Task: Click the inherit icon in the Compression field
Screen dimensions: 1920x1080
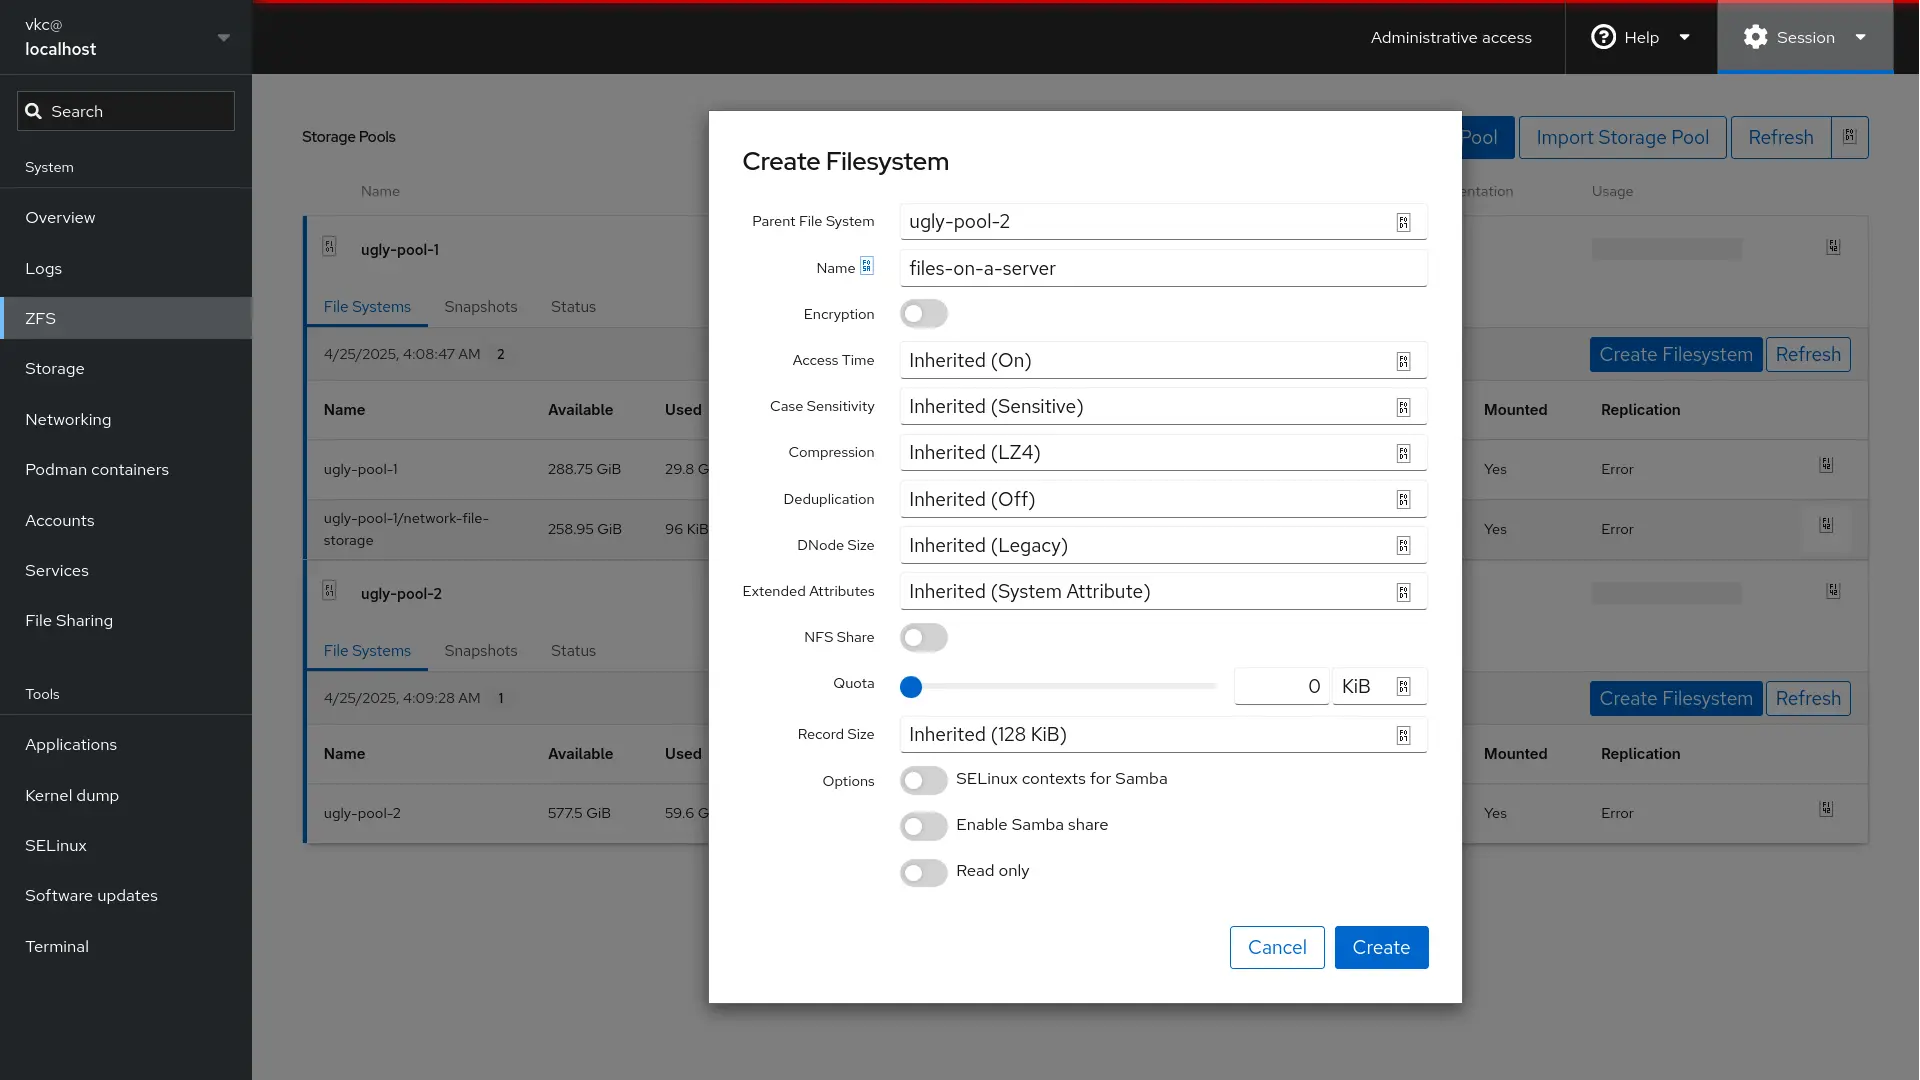Action: [1404, 453]
